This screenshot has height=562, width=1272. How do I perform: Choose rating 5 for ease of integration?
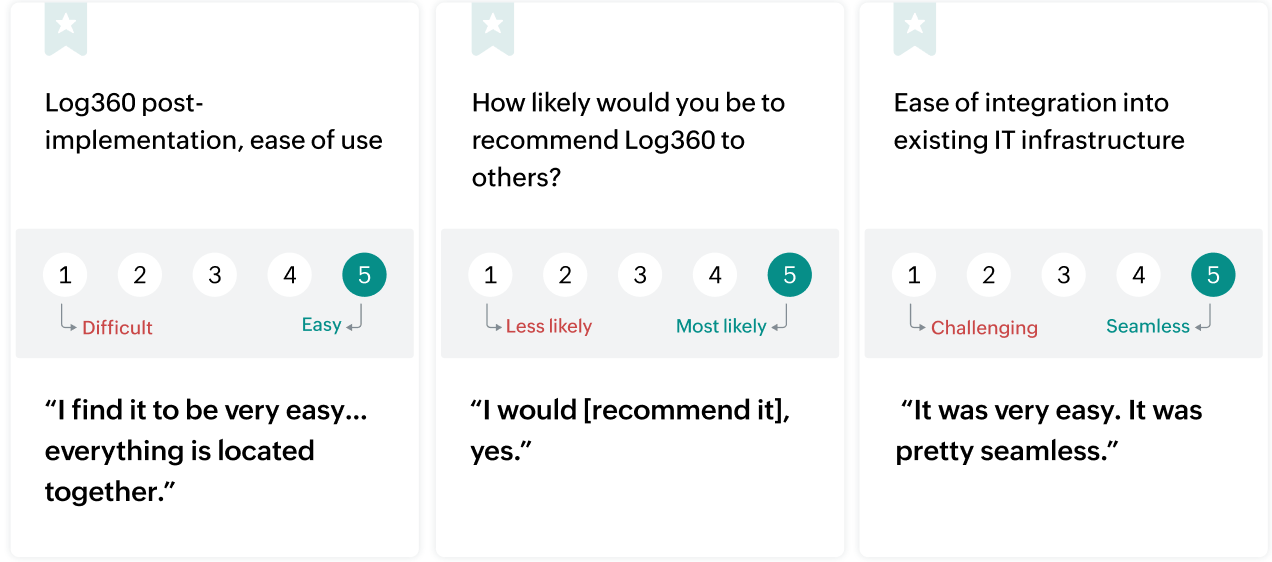[1213, 275]
